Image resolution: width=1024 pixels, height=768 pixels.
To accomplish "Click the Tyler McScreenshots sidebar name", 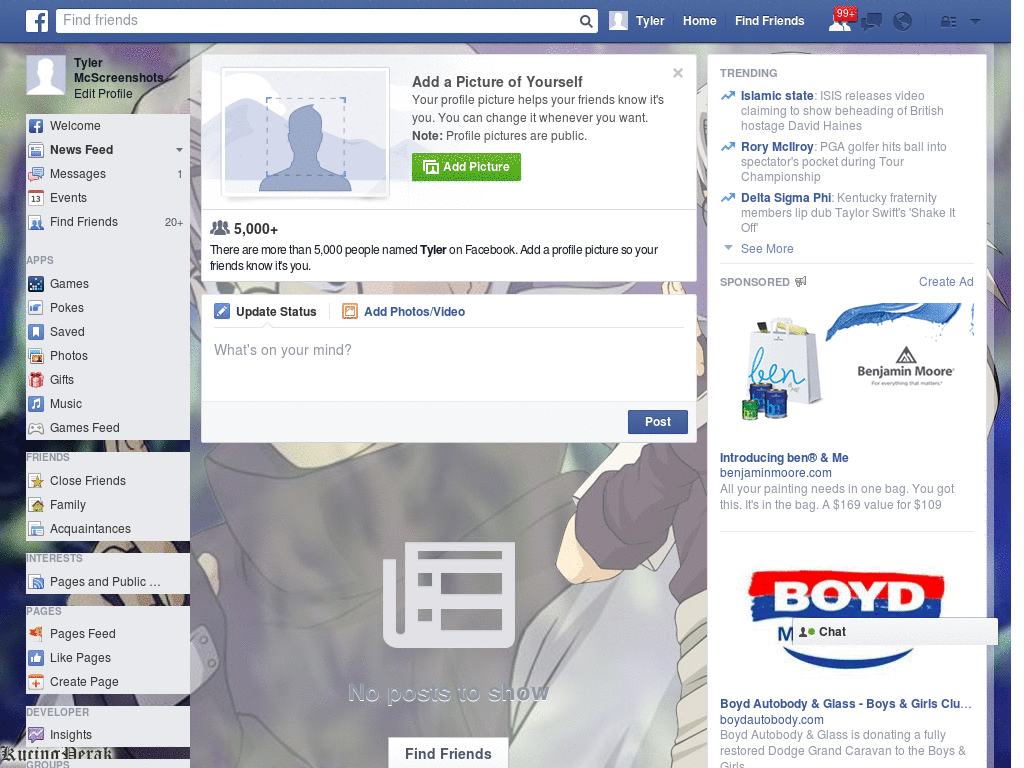I will (x=118, y=71).
